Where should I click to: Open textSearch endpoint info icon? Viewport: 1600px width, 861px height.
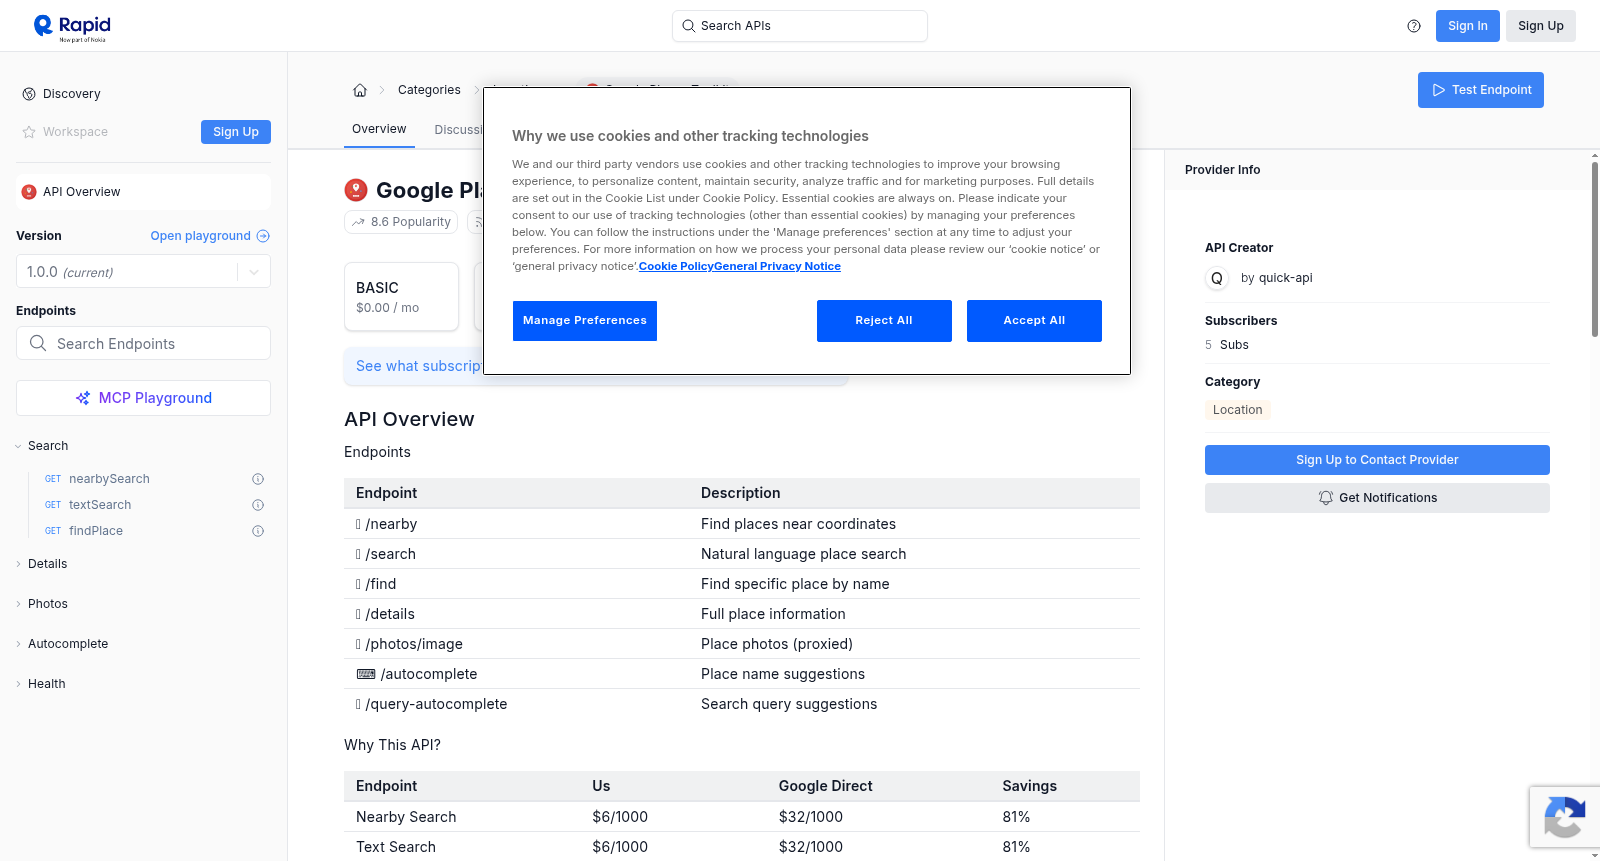[x=258, y=505]
